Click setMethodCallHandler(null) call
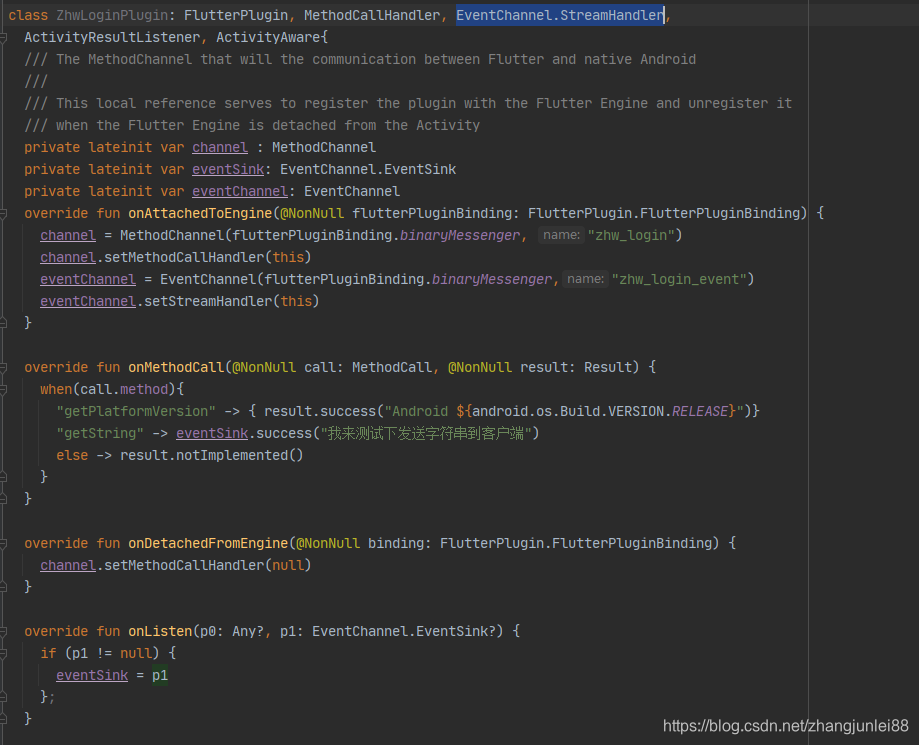The image size is (919, 745). (x=207, y=565)
